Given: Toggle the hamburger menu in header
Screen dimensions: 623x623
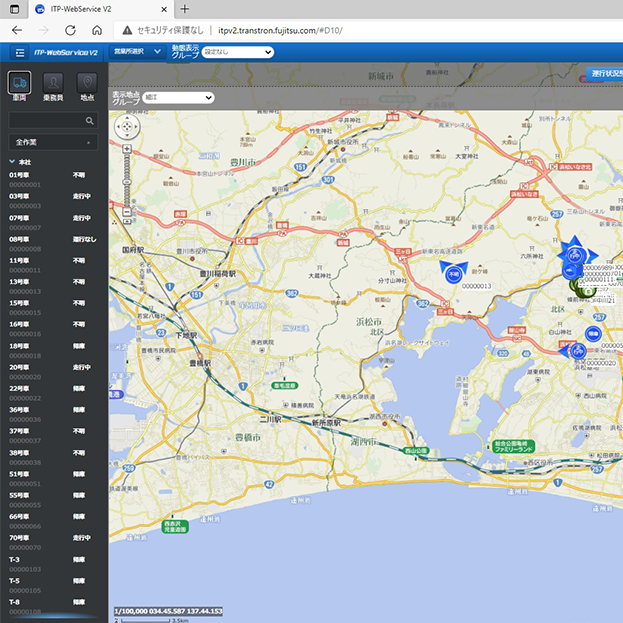Looking at the screenshot, I should point(19,51).
